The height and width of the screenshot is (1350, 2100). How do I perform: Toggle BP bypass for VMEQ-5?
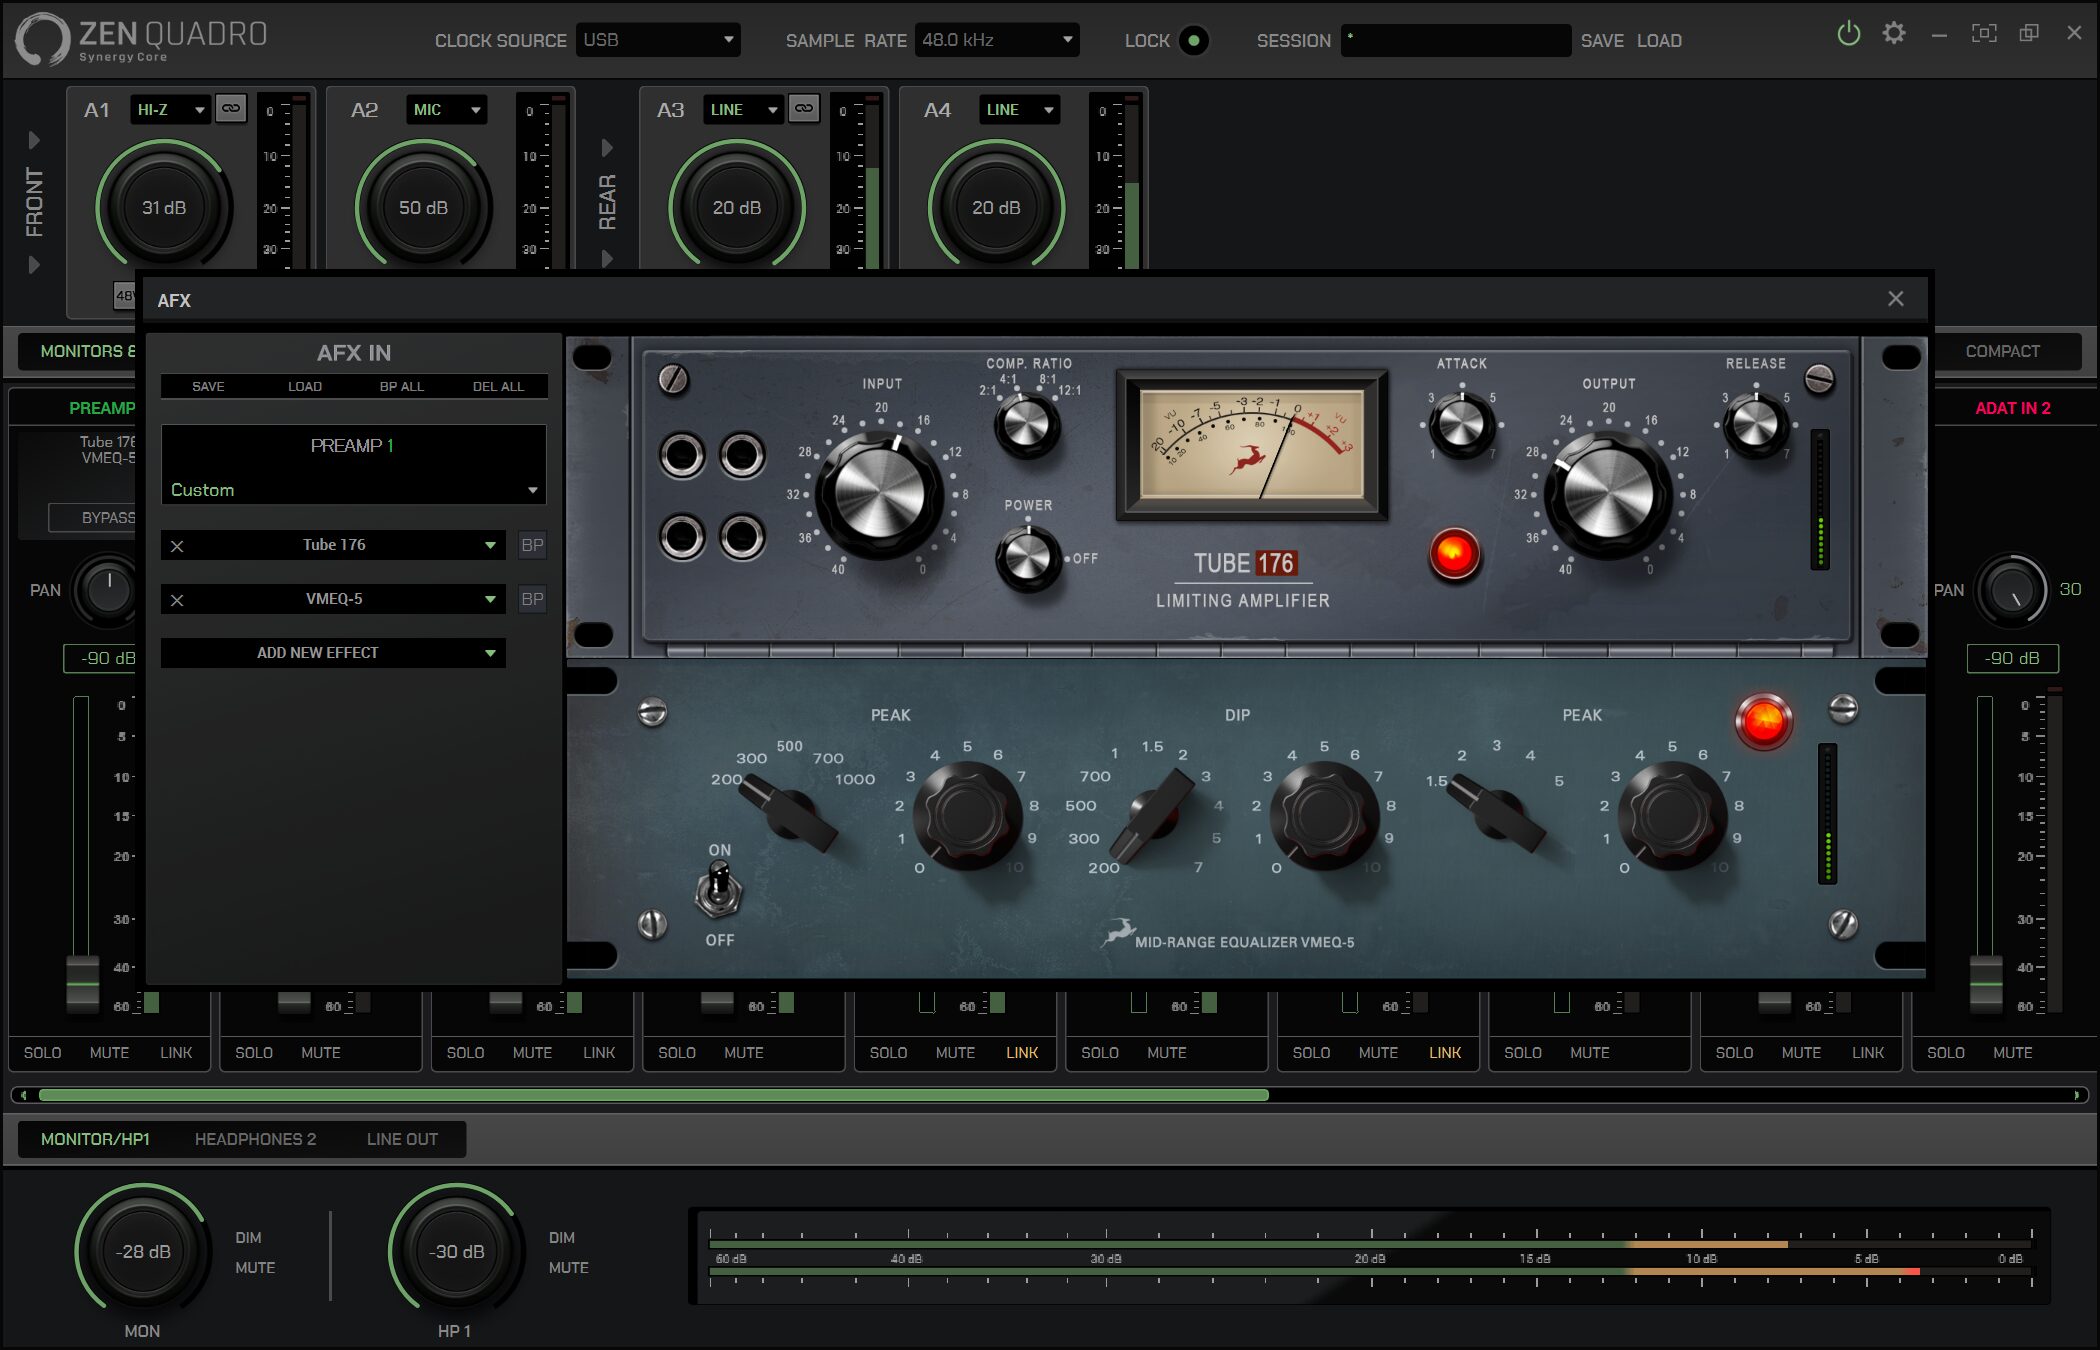pos(532,599)
